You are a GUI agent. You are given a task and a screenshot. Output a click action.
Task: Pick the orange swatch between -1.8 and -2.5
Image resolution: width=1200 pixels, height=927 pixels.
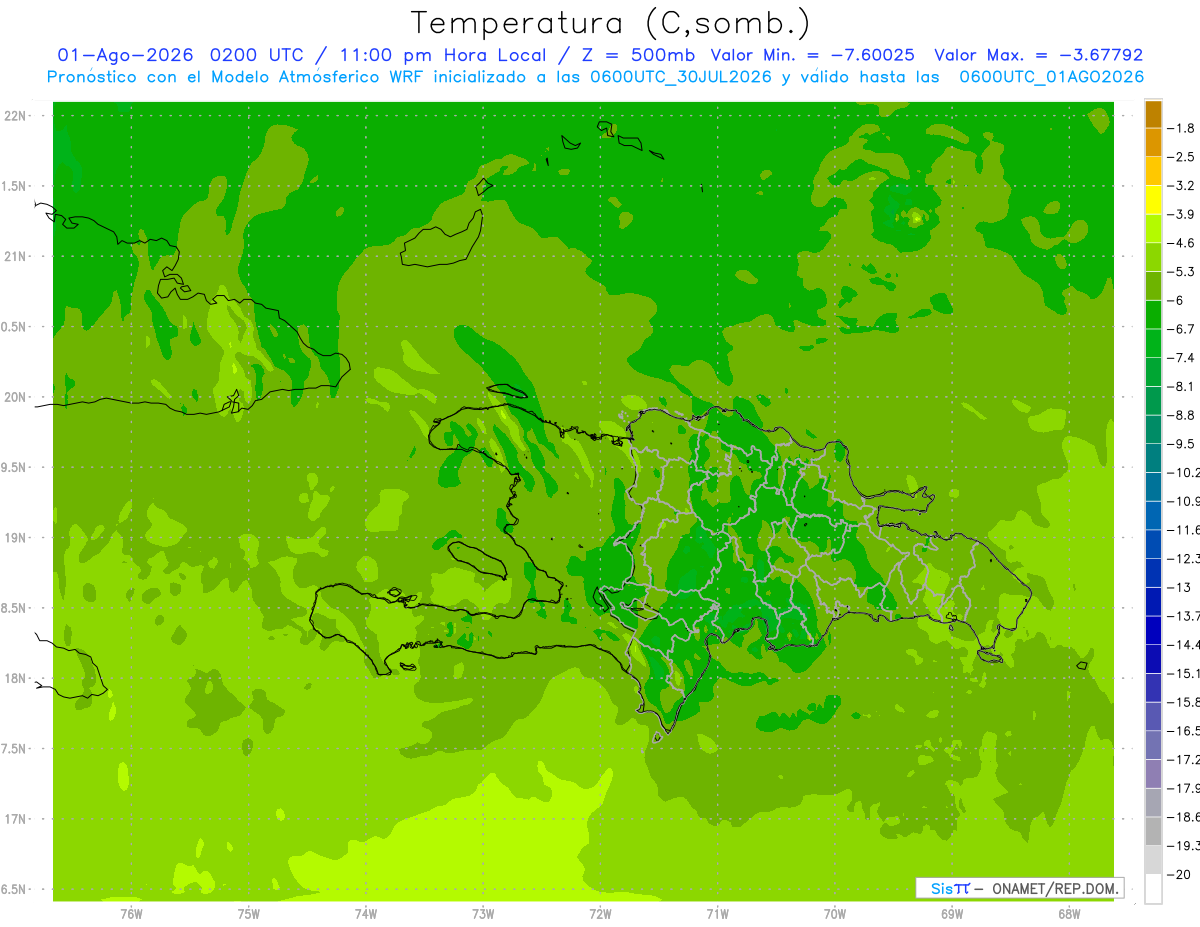coord(1153,142)
